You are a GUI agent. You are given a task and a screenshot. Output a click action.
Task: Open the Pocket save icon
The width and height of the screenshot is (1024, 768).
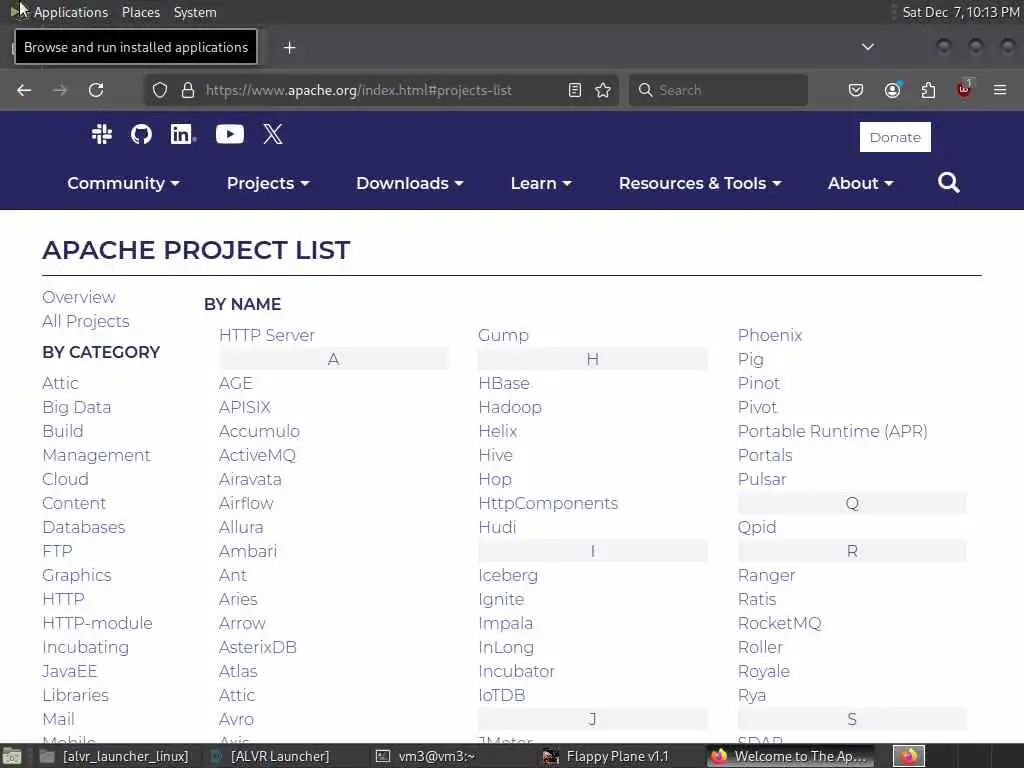click(856, 90)
